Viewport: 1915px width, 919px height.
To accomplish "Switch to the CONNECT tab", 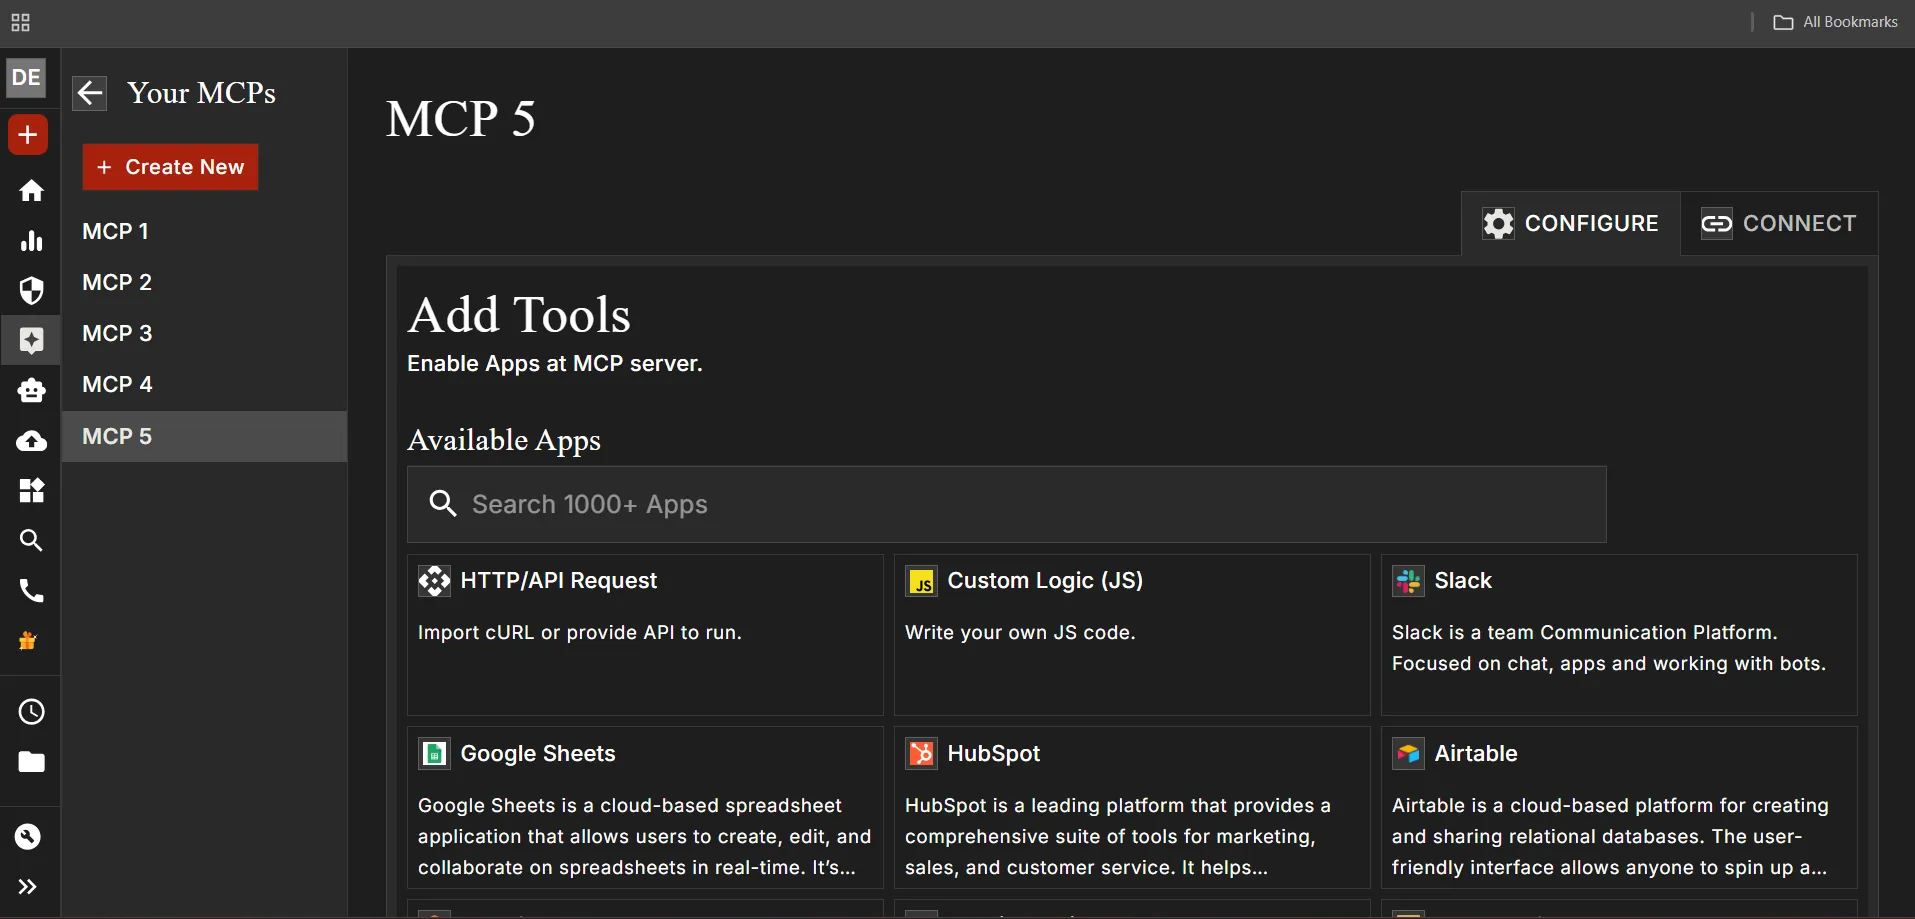I will (1778, 223).
